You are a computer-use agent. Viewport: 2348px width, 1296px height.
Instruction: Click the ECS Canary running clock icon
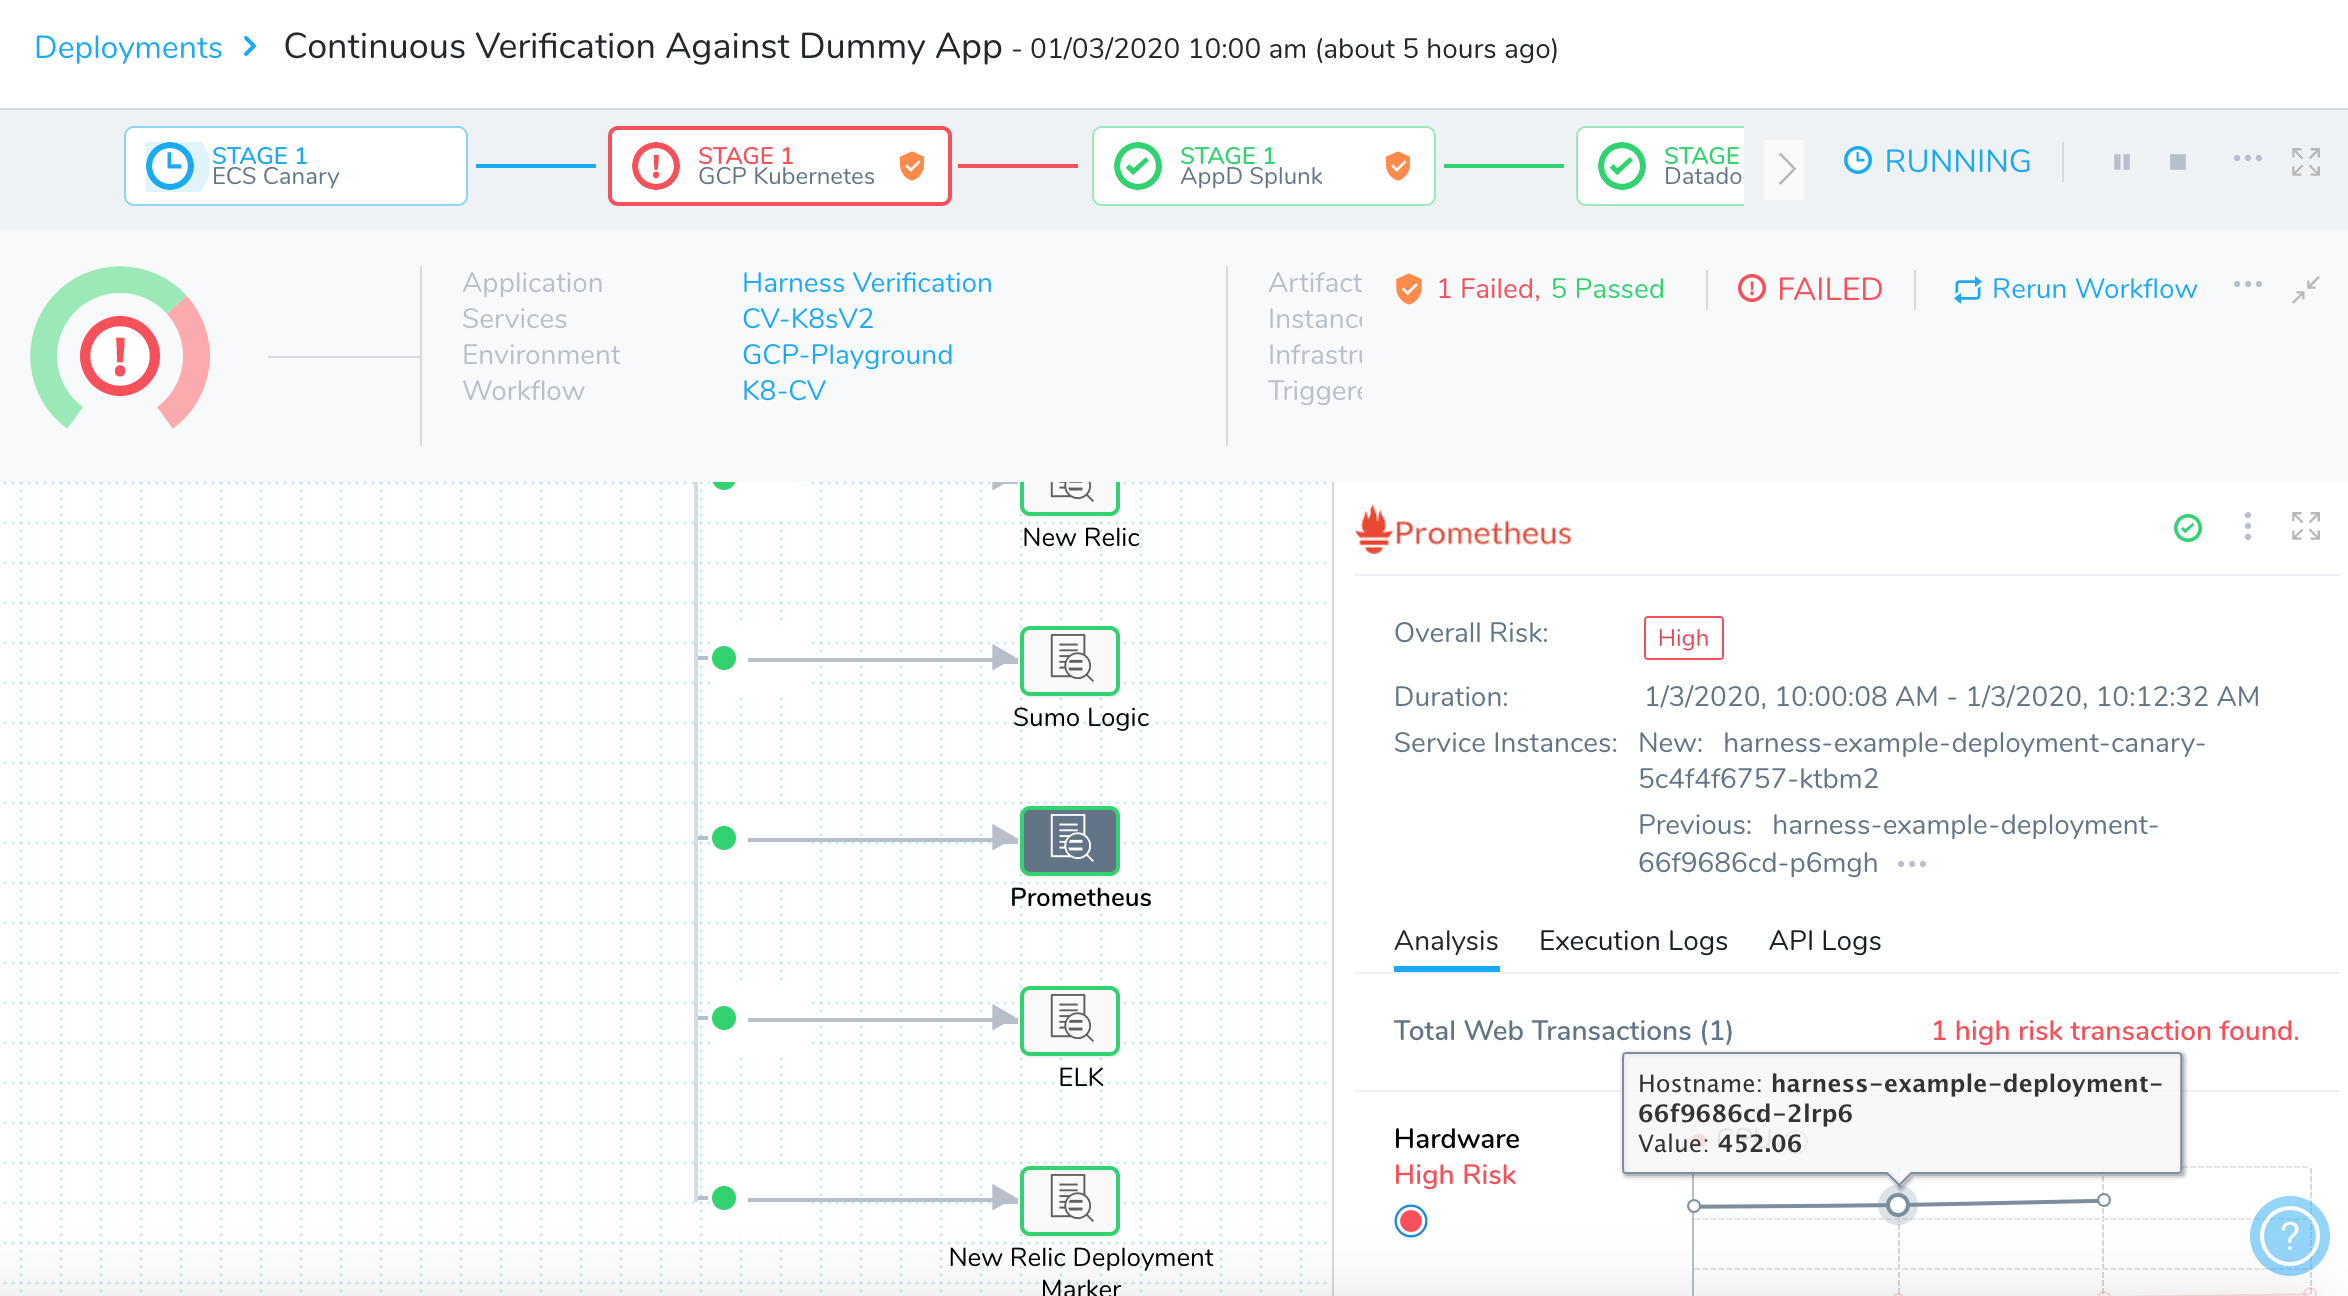(x=170, y=166)
